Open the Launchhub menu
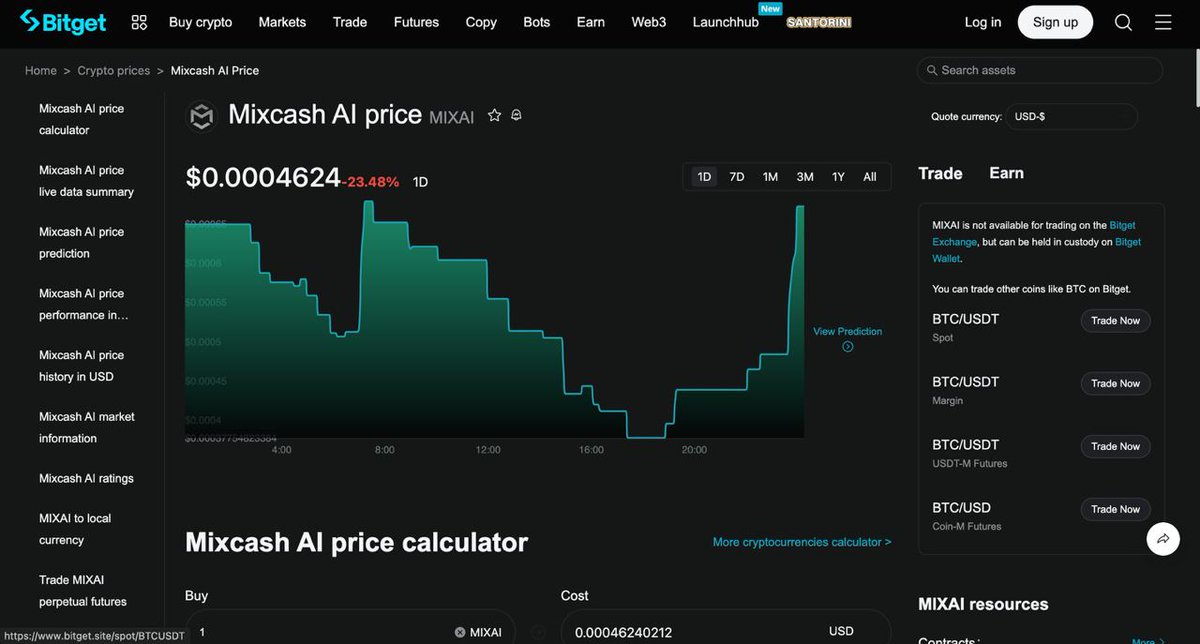This screenshot has height=644, width=1200. (x=726, y=22)
